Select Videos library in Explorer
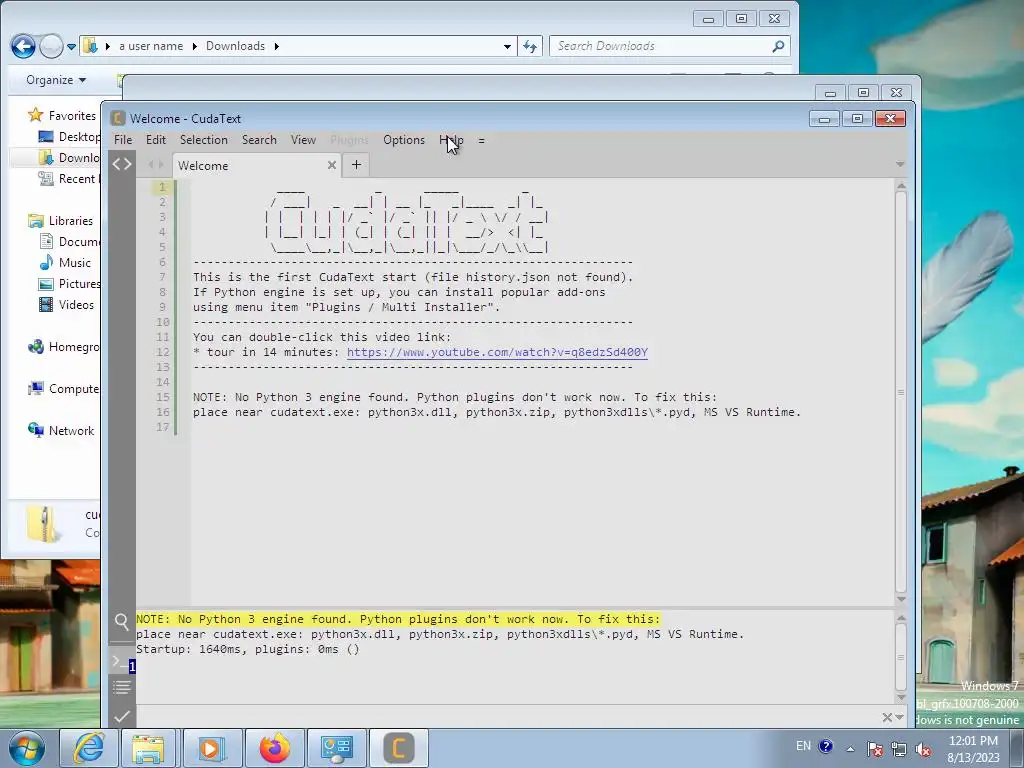Viewport: 1024px width, 768px height. [67, 304]
